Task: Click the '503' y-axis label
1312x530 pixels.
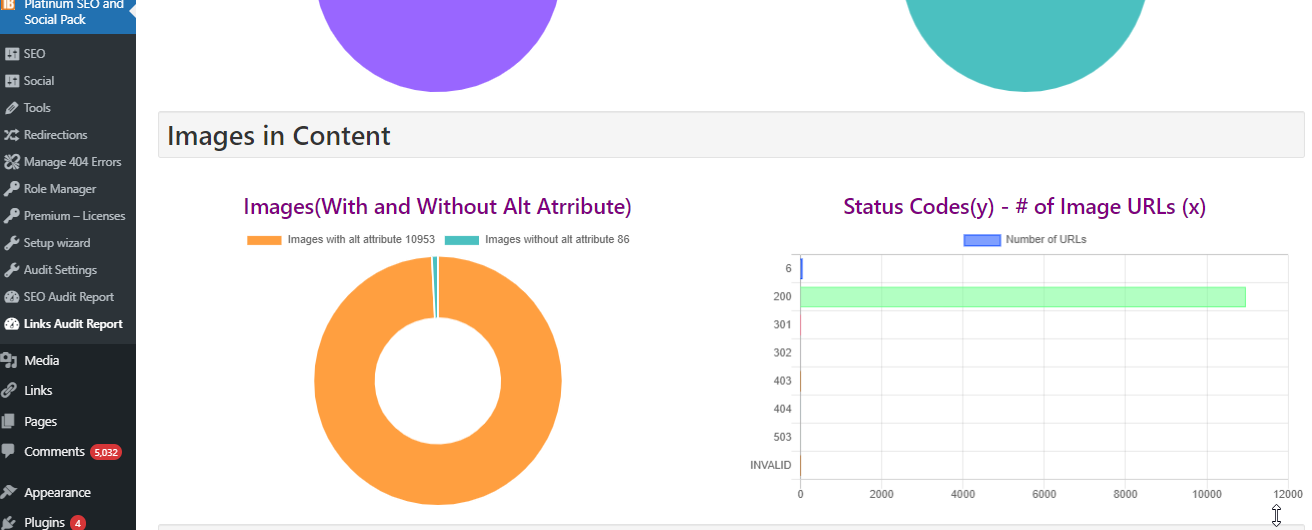Action: click(x=782, y=437)
